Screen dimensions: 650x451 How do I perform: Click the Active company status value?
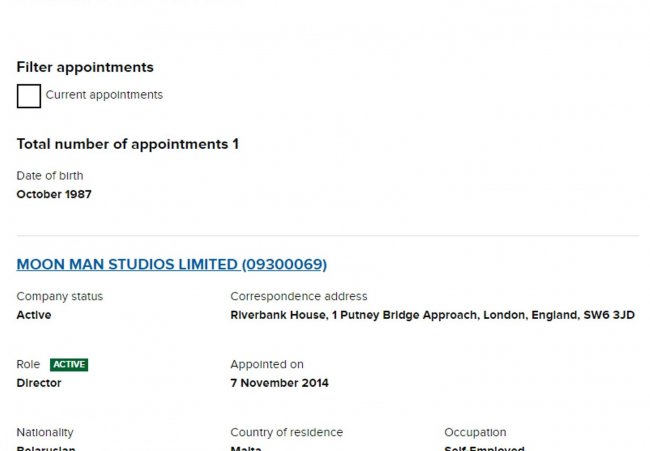(x=34, y=315)
